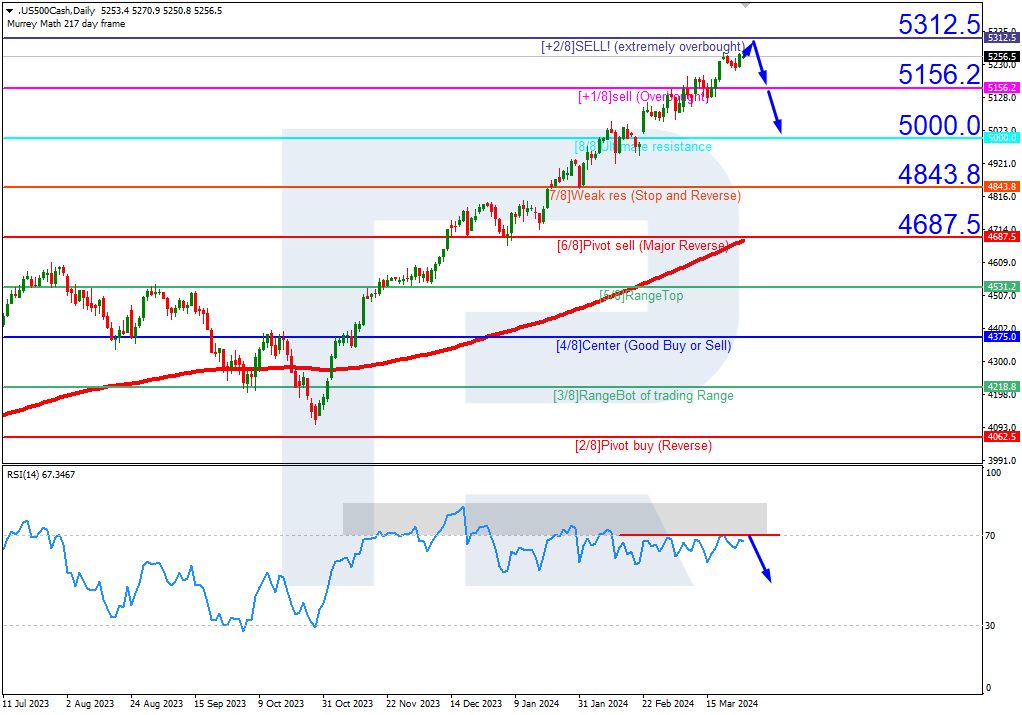Screen dimensions: 1022x715
Task: Select the [6/8]Pivot sell (Major Reverse) label
Action: pyautogui.click(x=643, y=246)
